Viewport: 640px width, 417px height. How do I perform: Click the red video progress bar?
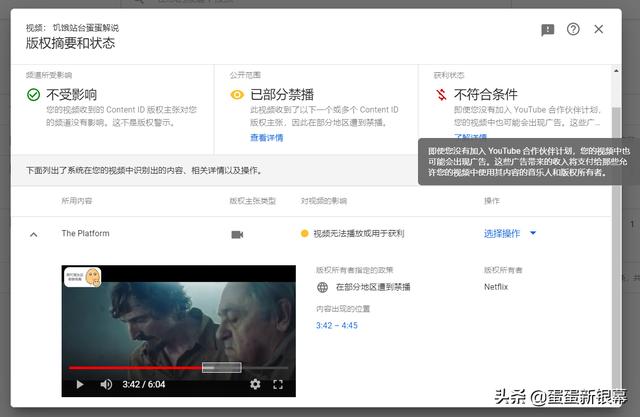[135, 368]
